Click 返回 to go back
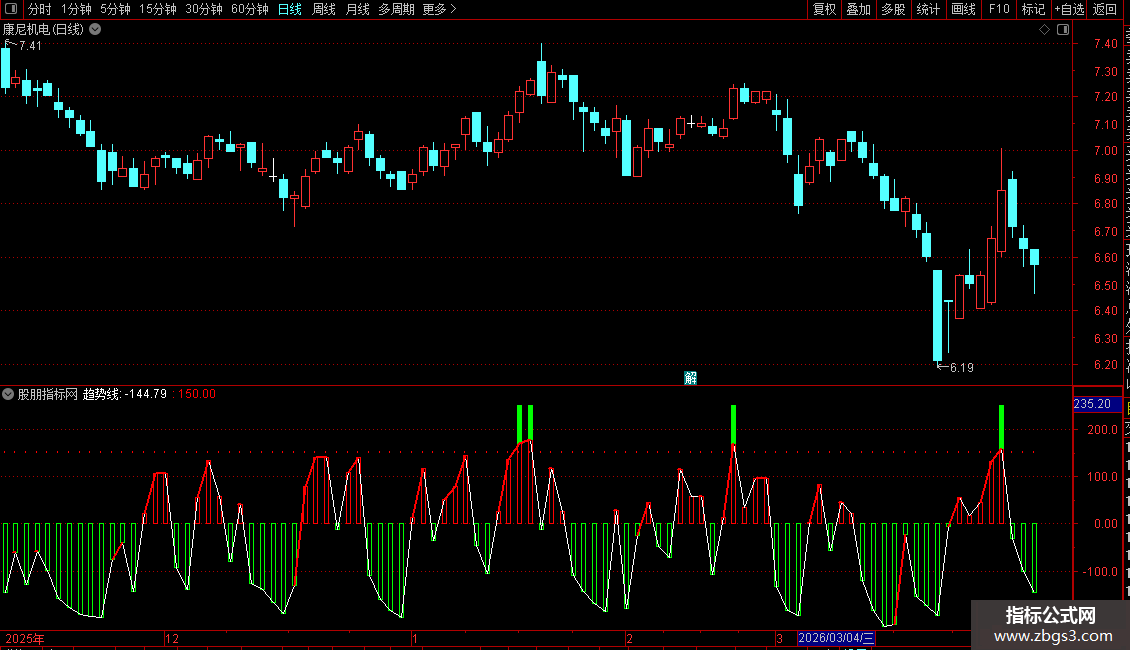The image size is (1130, 650). coord(1105,9)
